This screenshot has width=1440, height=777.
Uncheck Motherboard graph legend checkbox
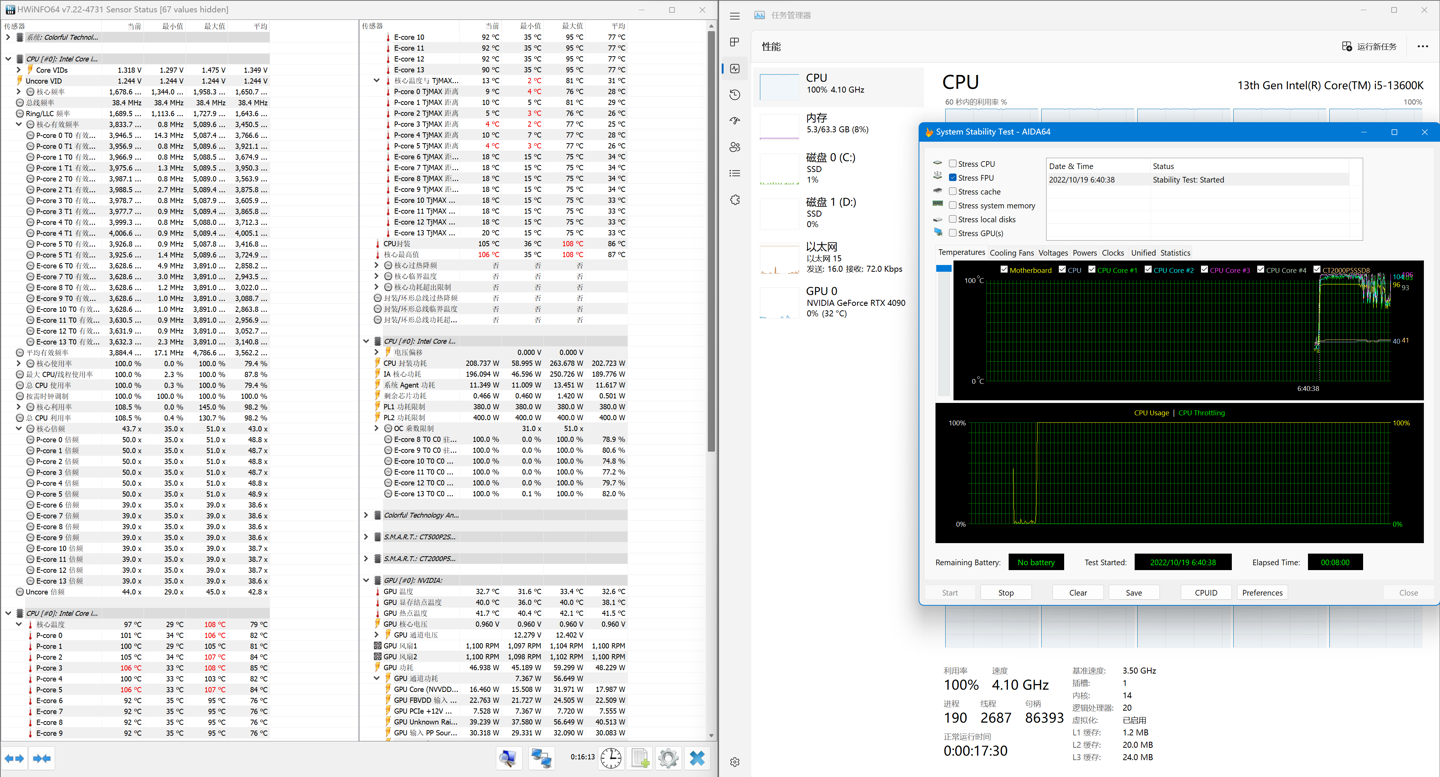click(x=1004, y=269)
